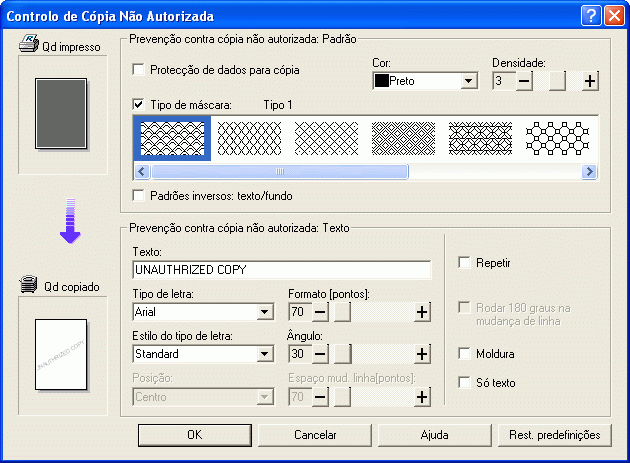Enable Protecção de dados para cópia
630x463 pixels.
(139, 70)
